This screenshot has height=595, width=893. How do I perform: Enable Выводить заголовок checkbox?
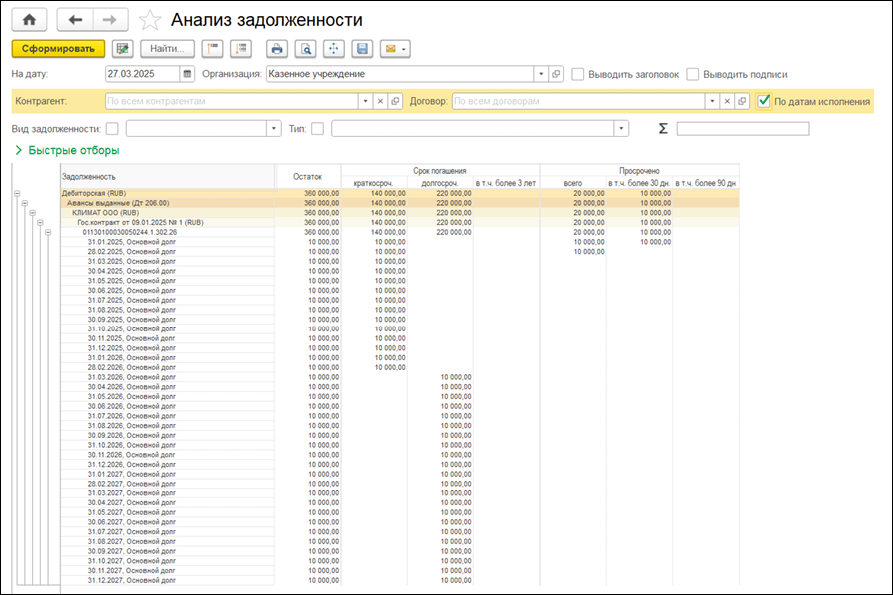(578, 74)
